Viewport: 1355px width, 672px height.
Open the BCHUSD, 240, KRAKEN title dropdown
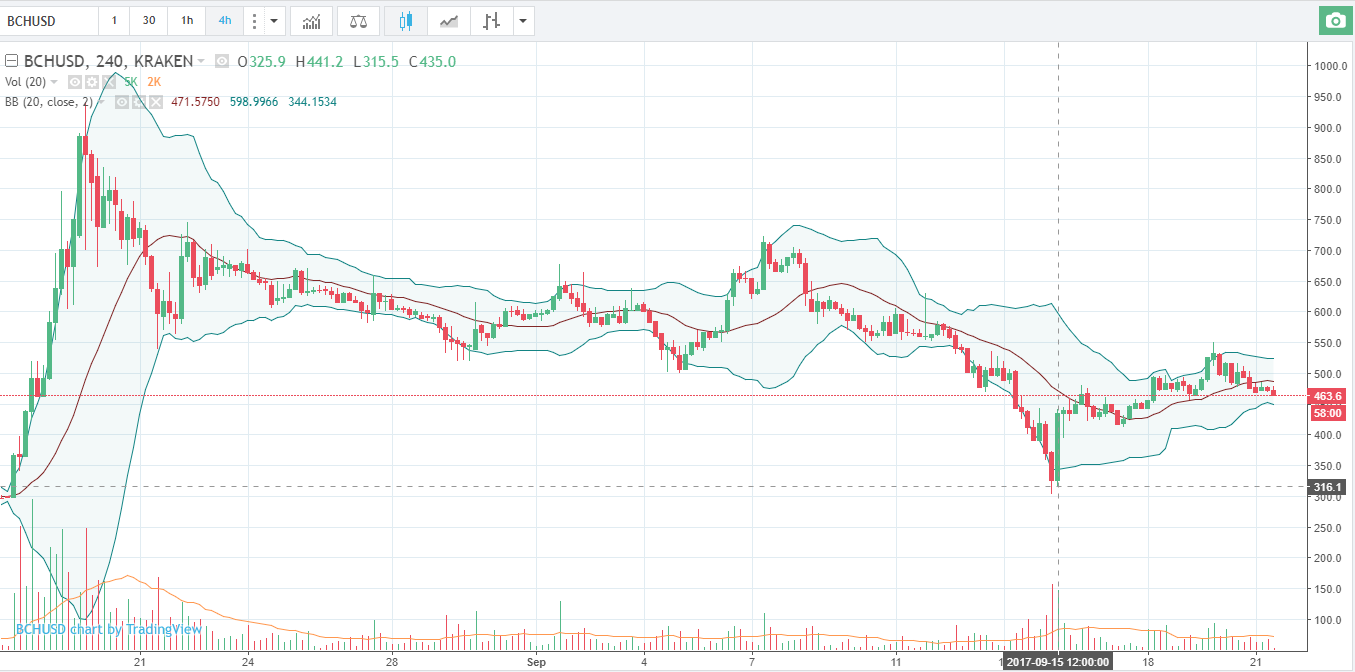coord(202,62)
